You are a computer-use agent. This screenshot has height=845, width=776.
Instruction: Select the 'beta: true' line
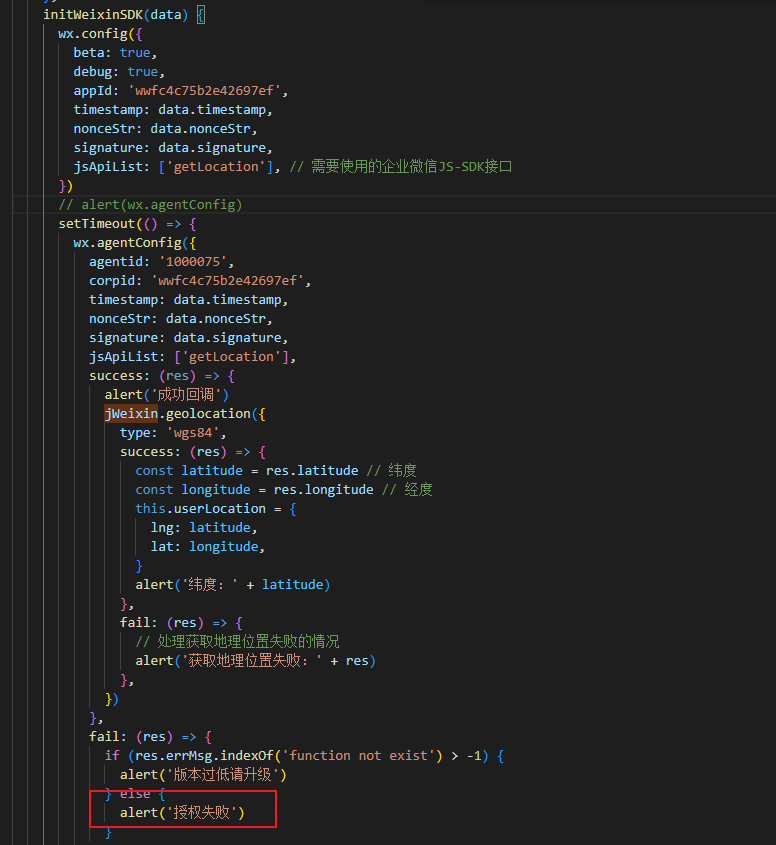tap(115, 53)
